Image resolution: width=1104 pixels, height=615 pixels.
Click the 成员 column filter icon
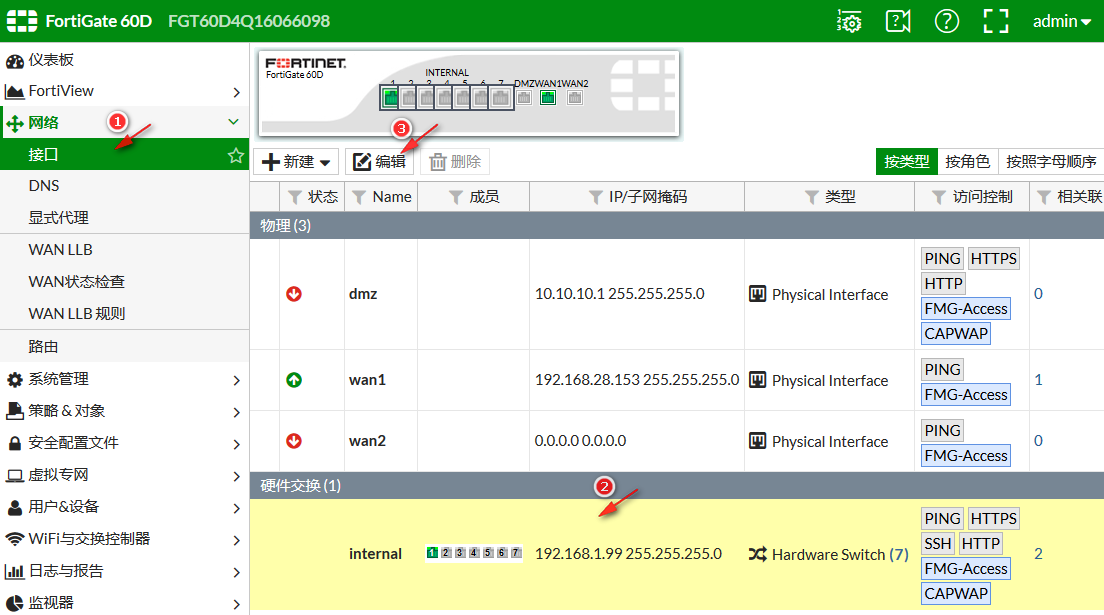point(456,197)
